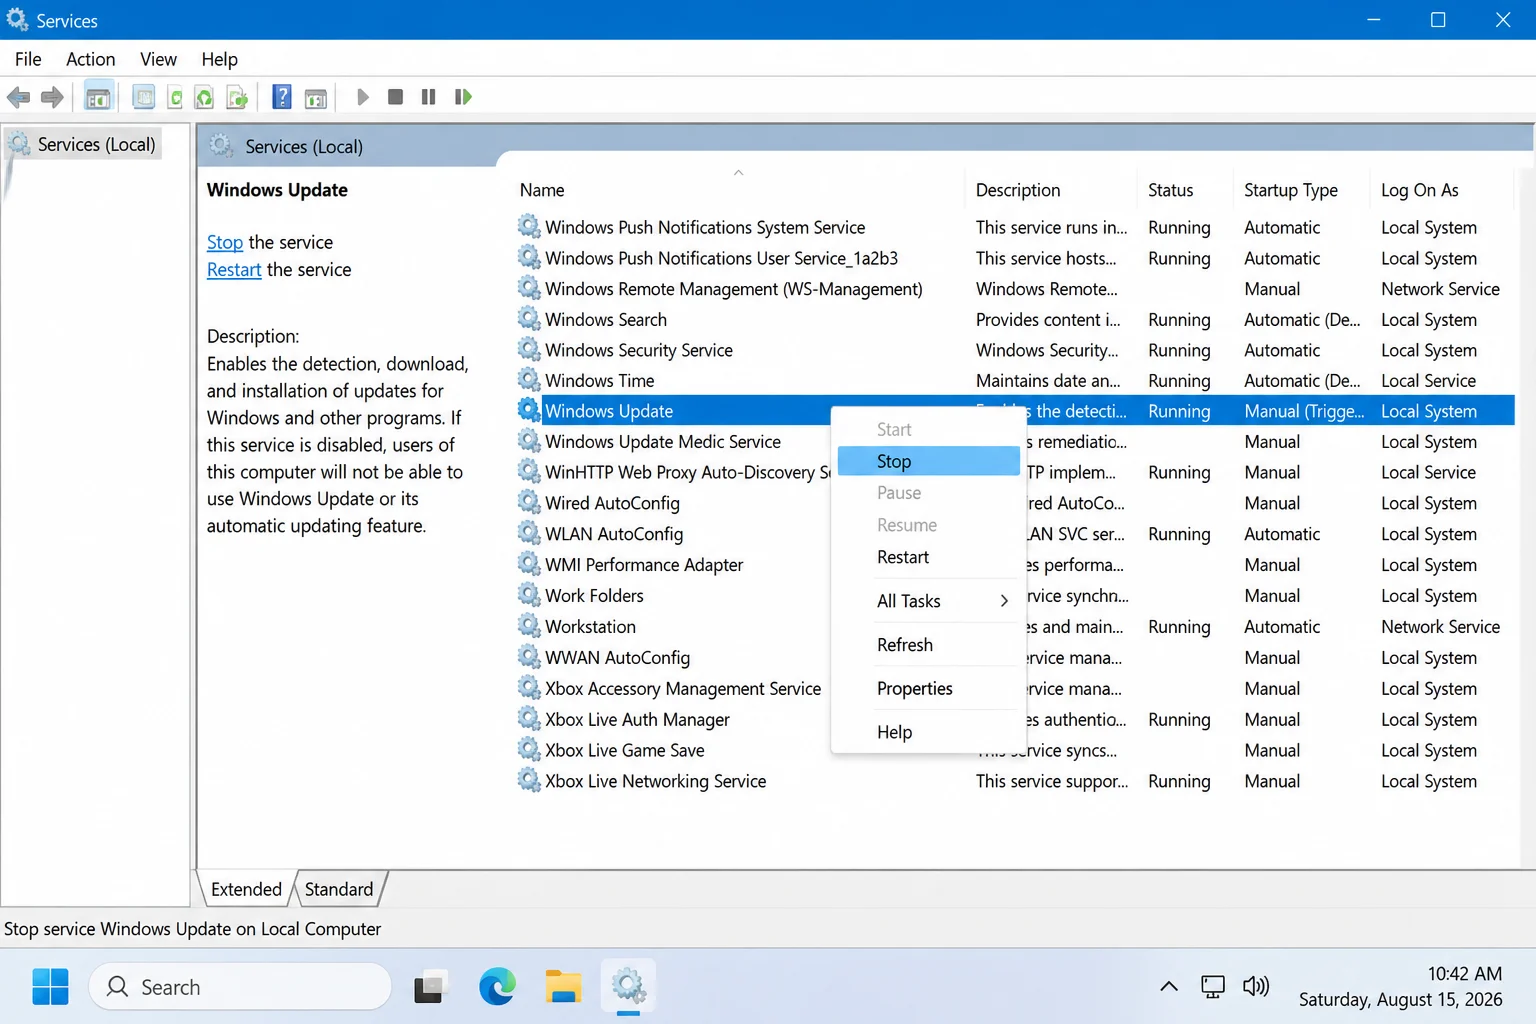1536x1024 pixels.
Task: Click the Refresh toolbar icon with green arrows
Action: tap(204, 97)
